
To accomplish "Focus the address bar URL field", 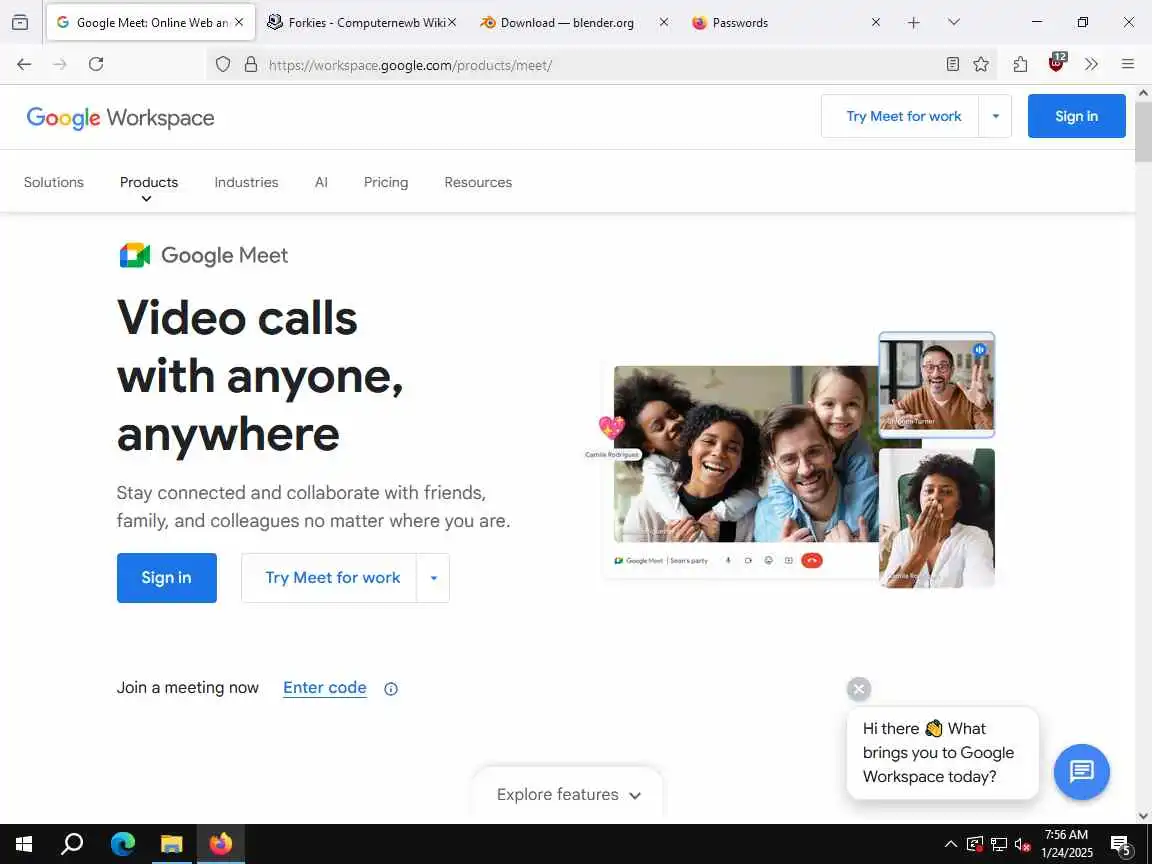I will pyautogui.click(x=602, y=65).
